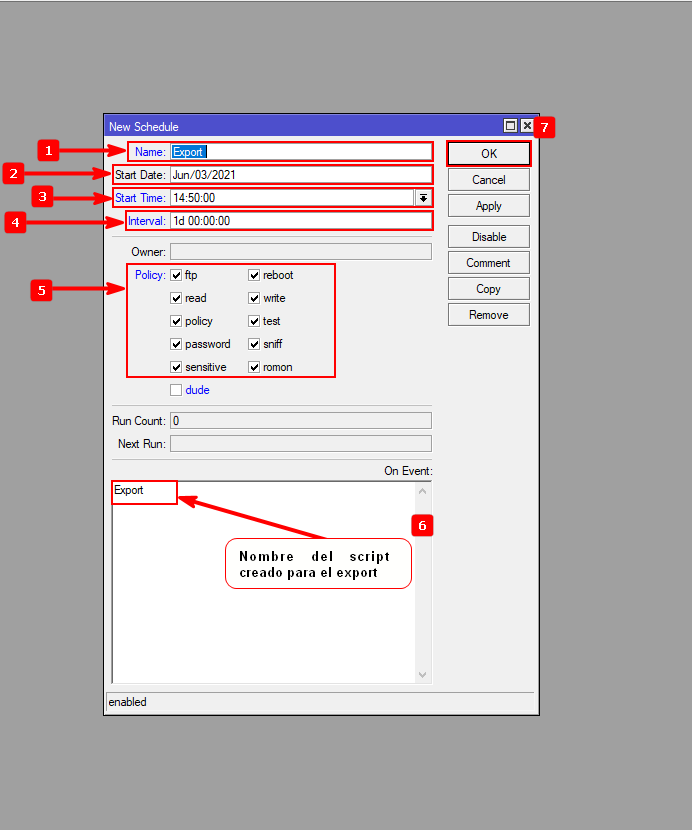Click the OK button
Image resolution: width=692 pixels, height=830 pixels.
coord(488,154)
